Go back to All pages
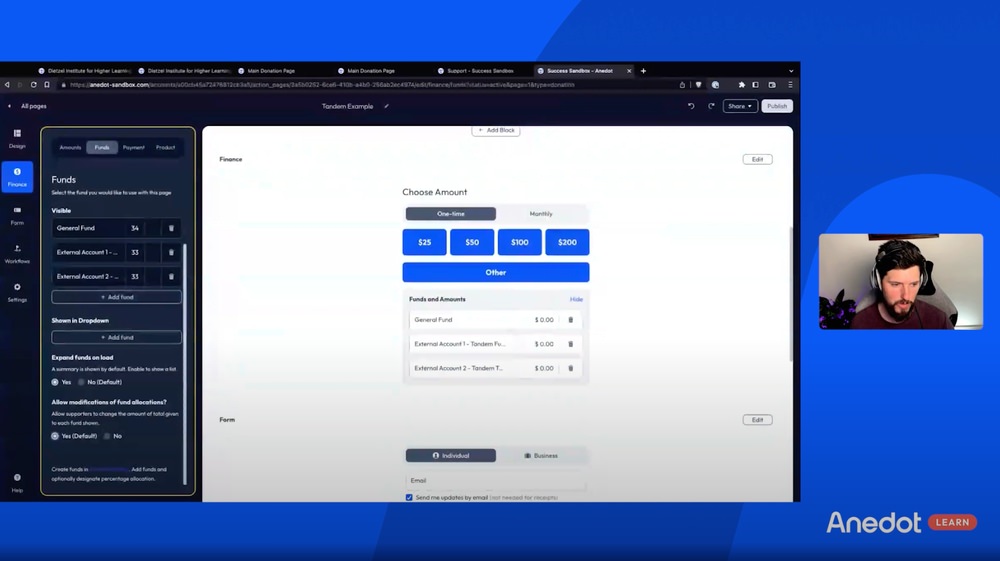1000x561 pixels. (x=27, y=106)
